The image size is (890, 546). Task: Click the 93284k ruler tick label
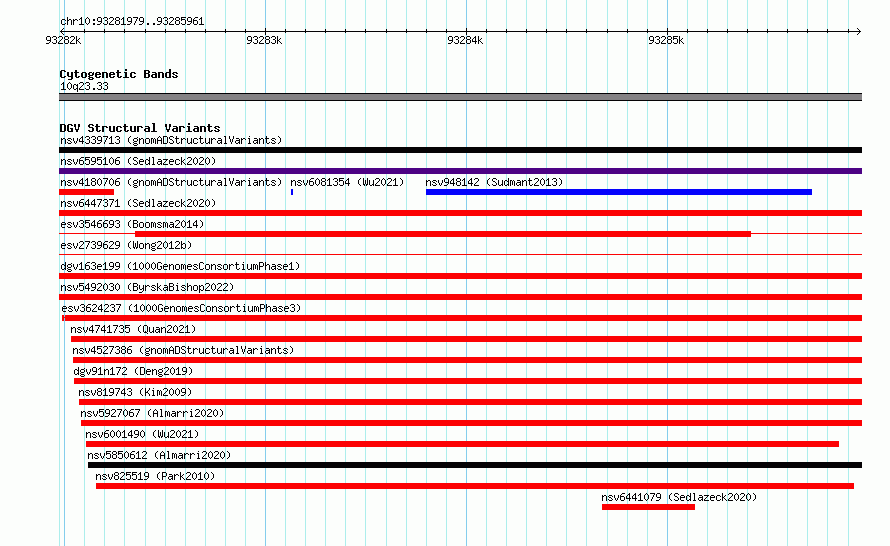coord(465,40)
